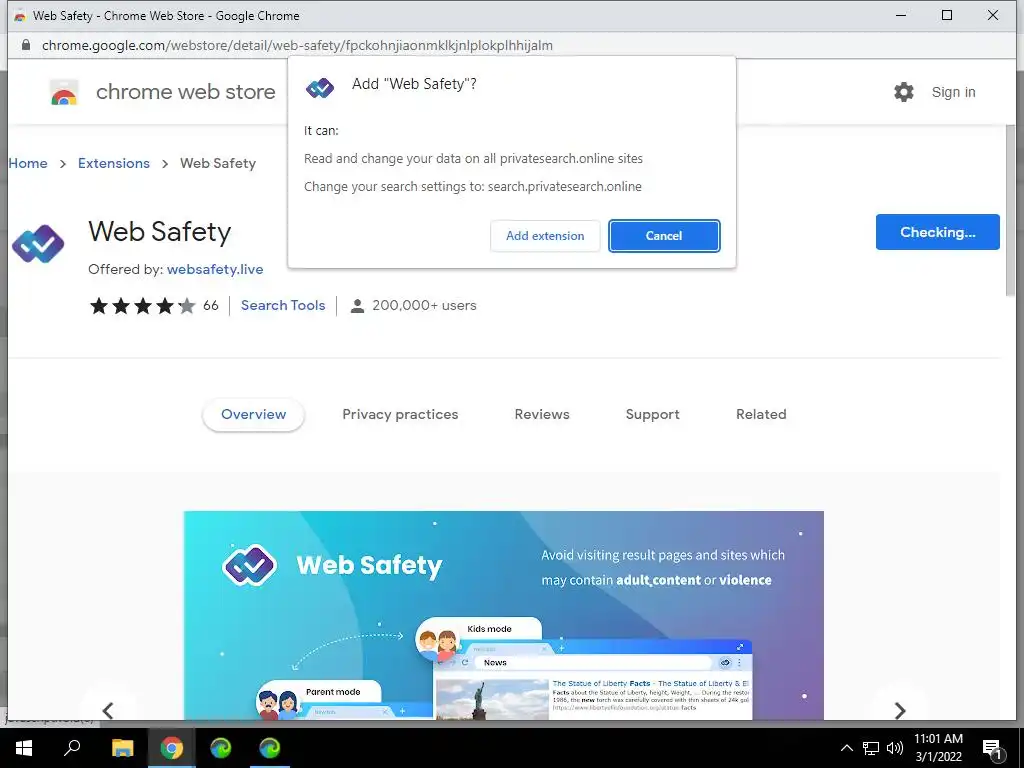
Task: Open the first Edge icon in the taskbar
Action: pos(221,748)
